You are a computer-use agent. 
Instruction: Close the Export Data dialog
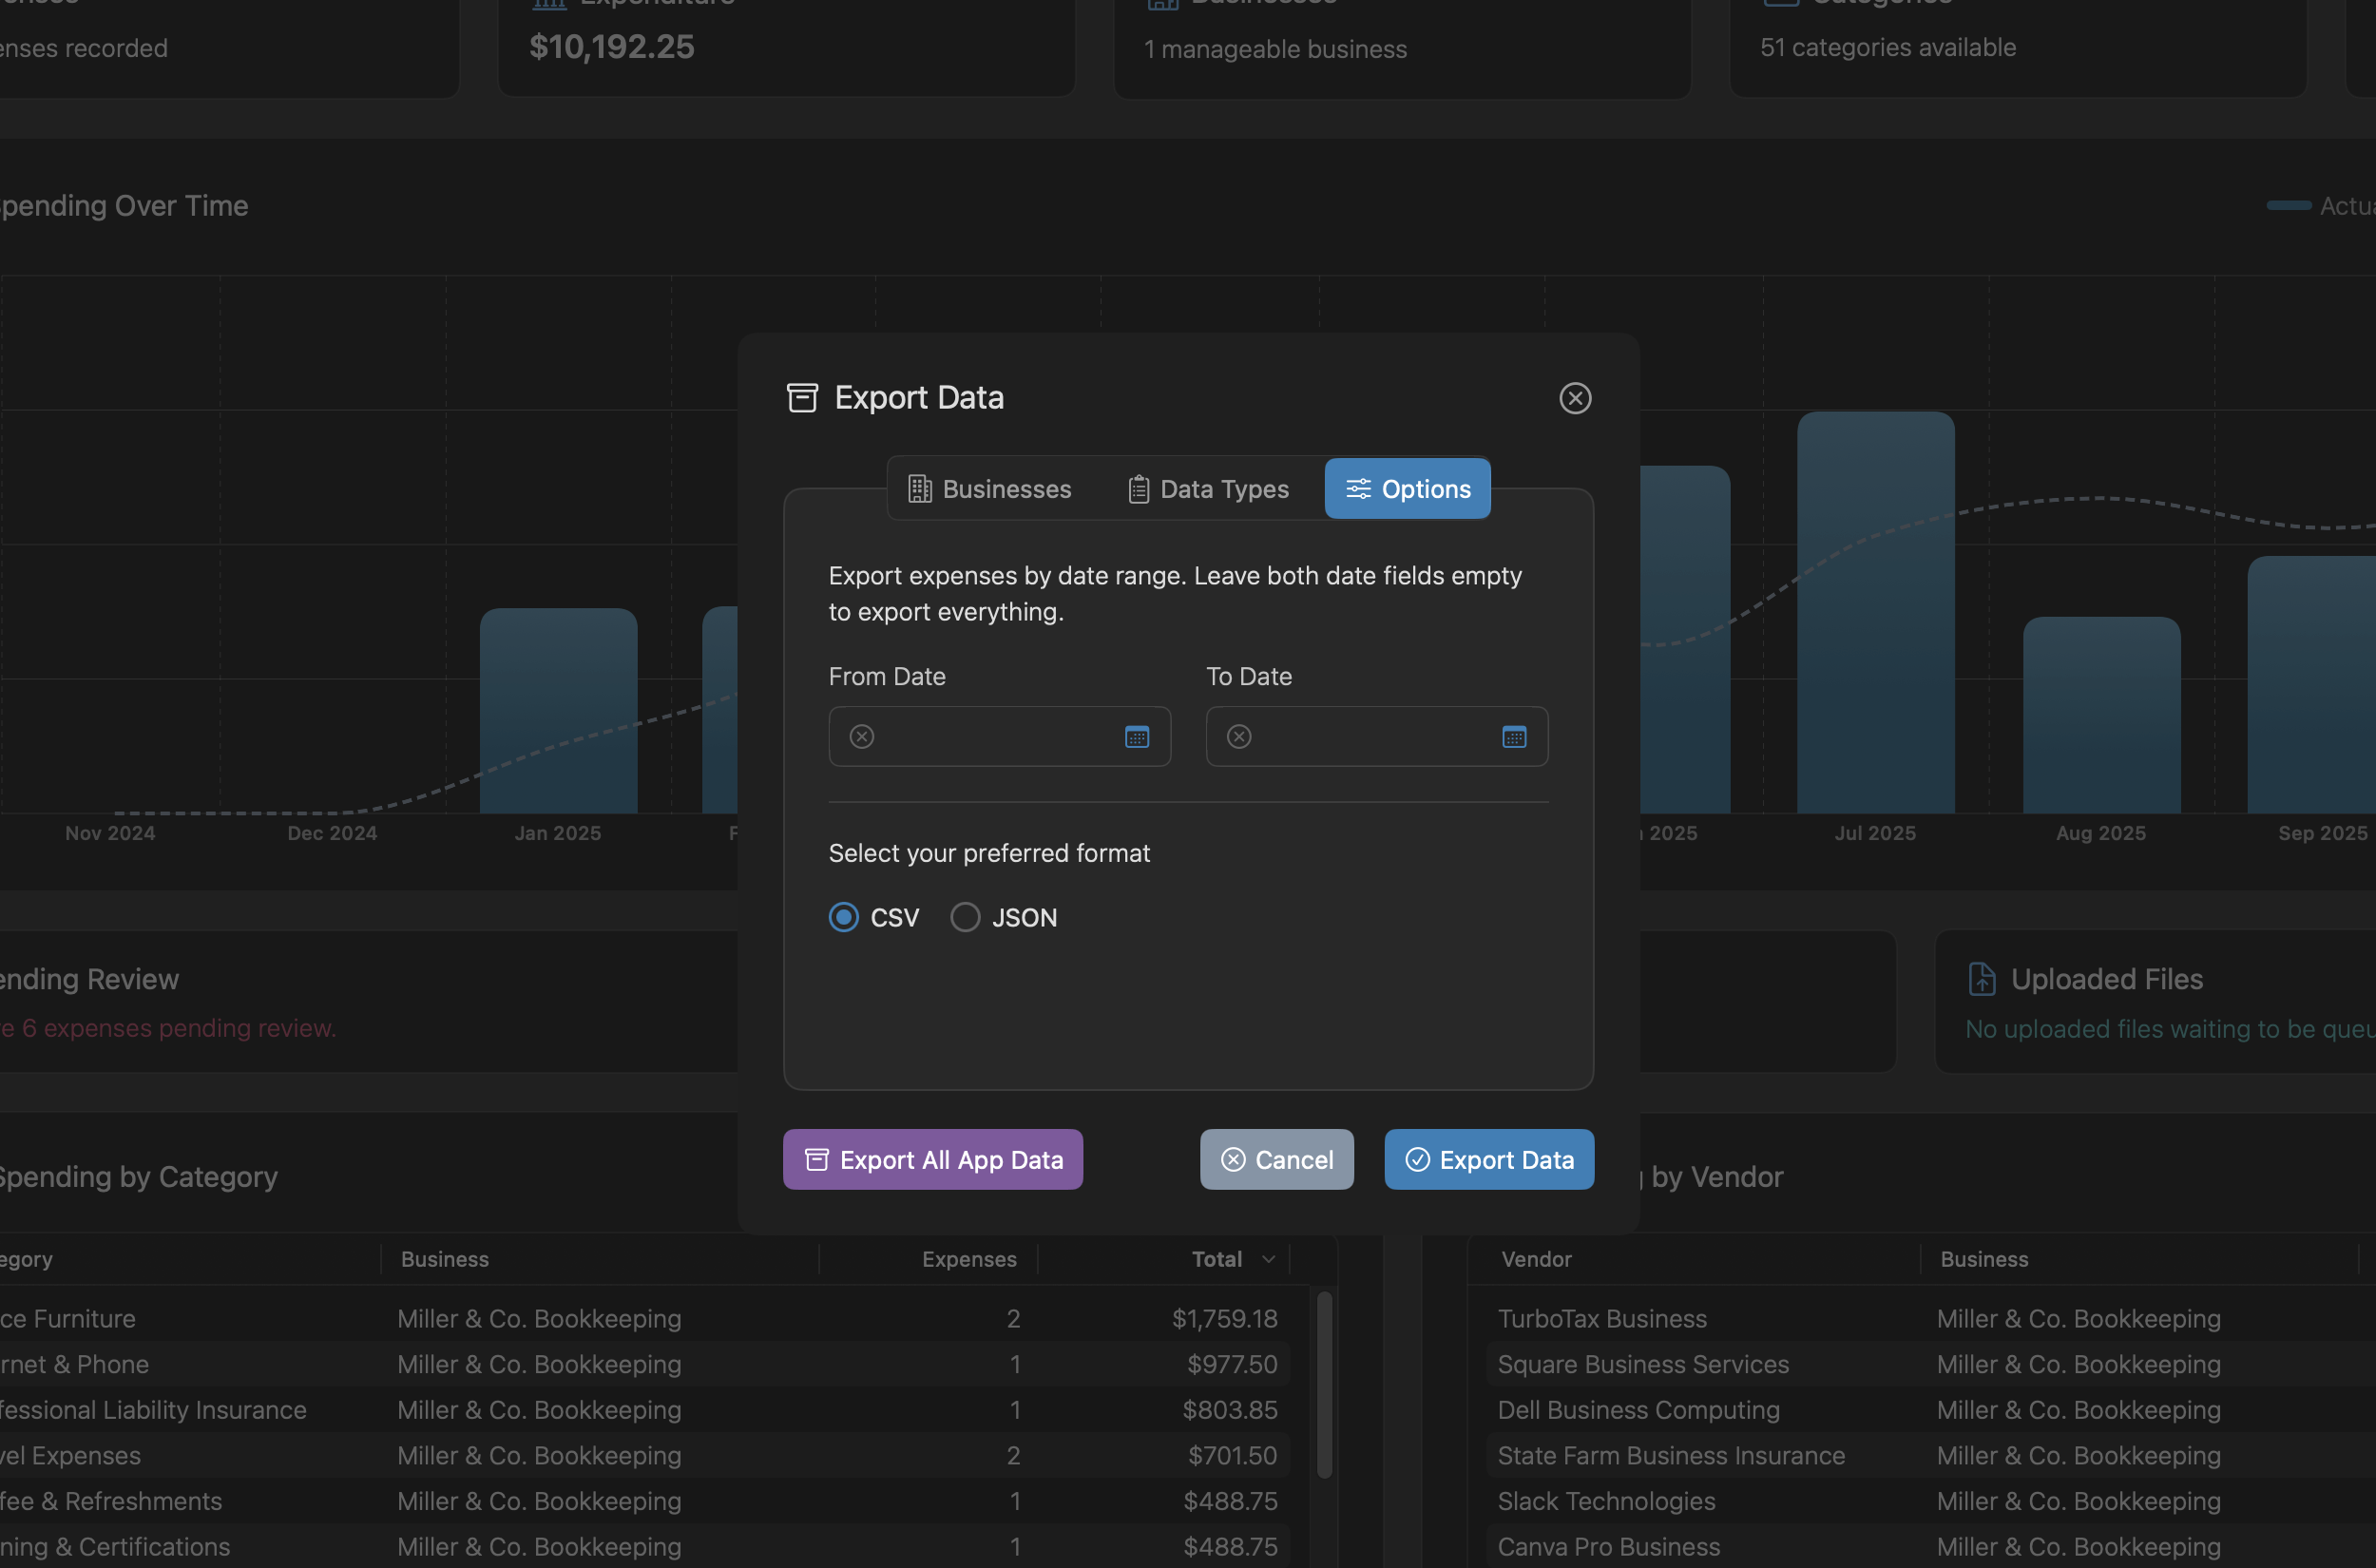[x=1574, y=397]
